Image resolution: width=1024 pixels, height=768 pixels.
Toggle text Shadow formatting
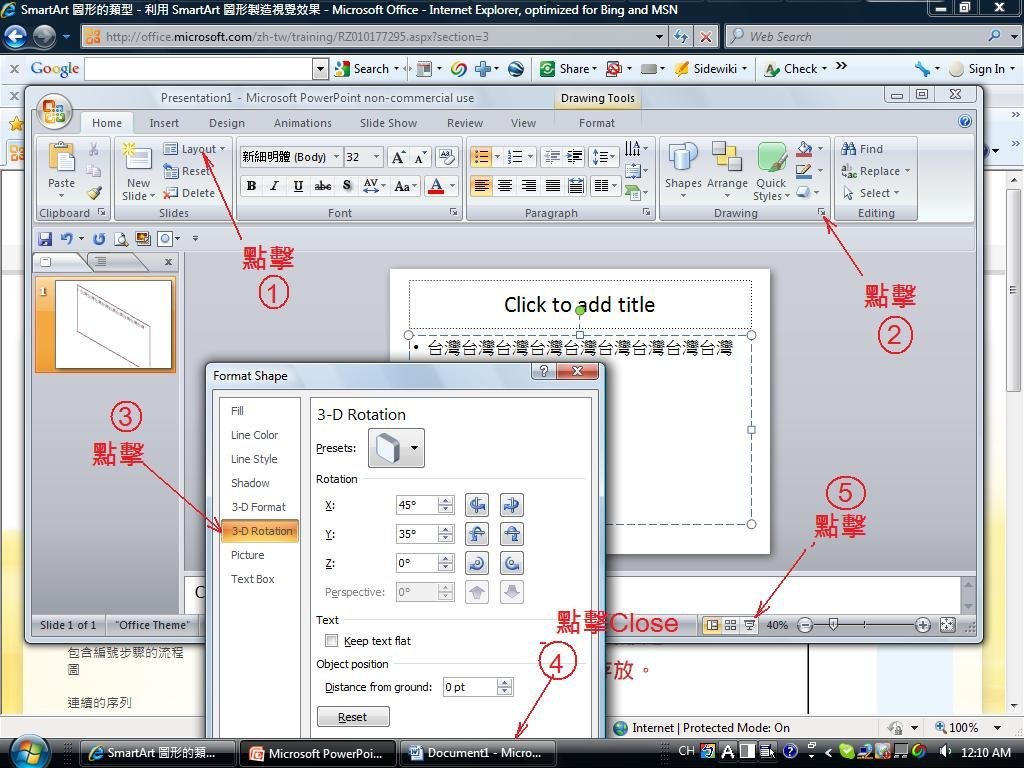click(347, 186)
